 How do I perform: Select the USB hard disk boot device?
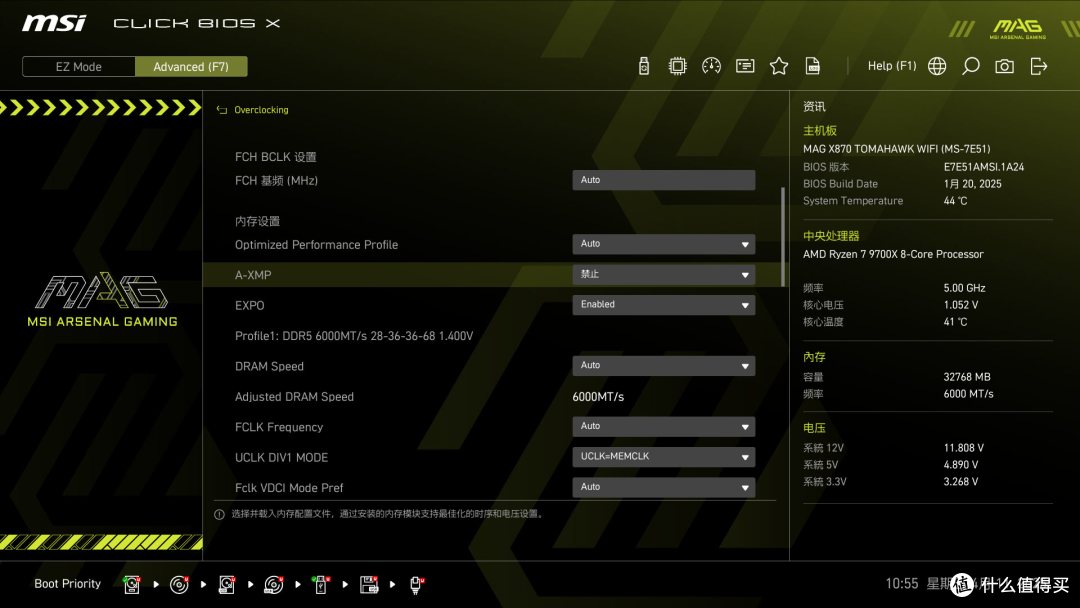[x=227, y=585]
